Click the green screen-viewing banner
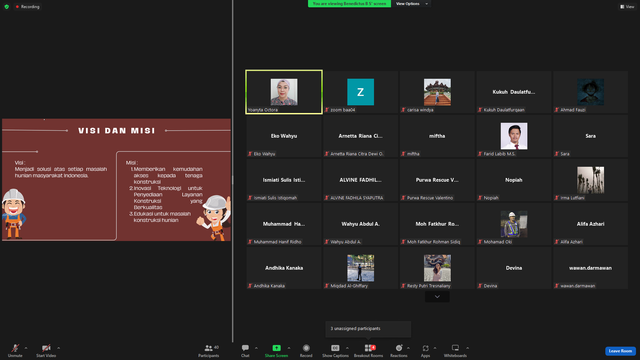 pyautogui.click(x=349, y=4)
